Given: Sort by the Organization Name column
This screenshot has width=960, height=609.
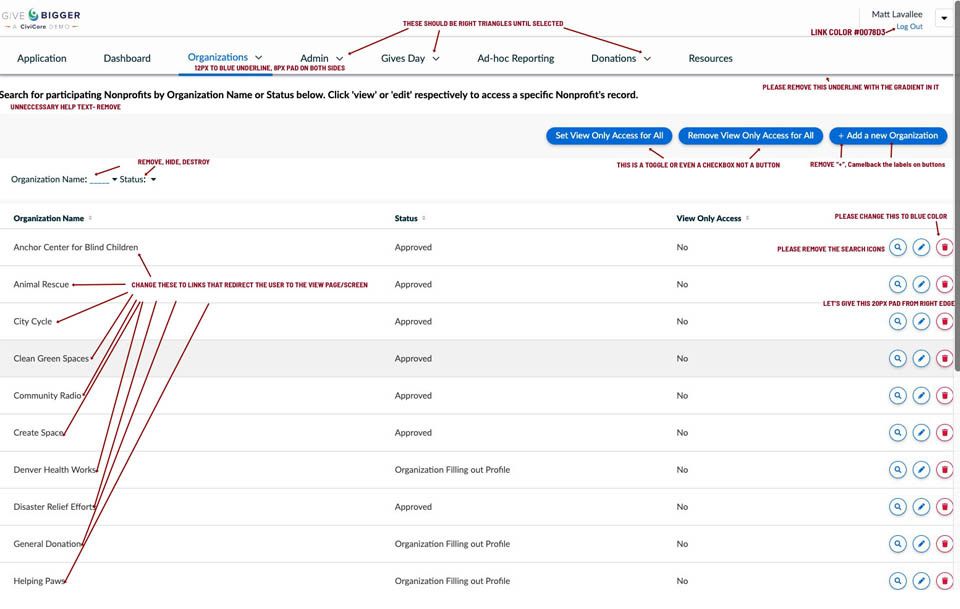Looking at the screenshot, I should click(x=91, y=218).
